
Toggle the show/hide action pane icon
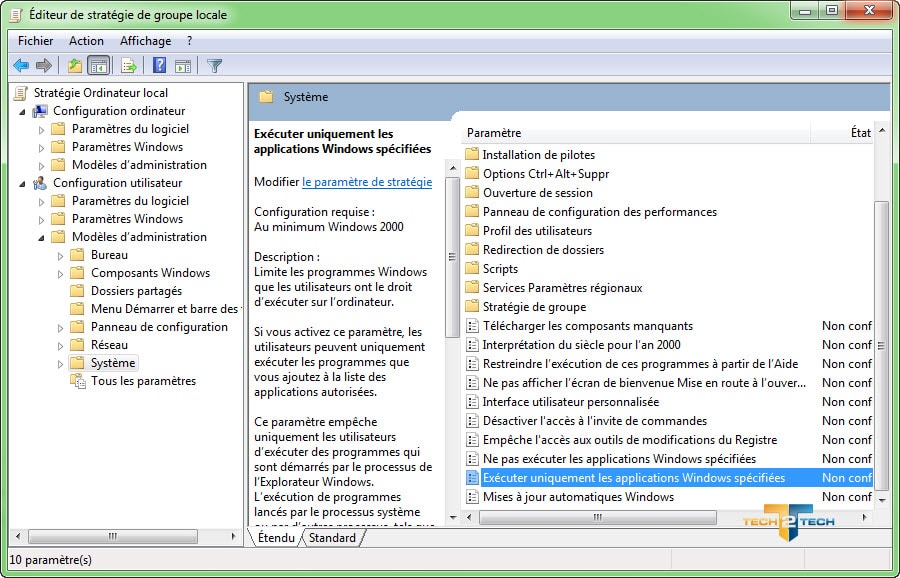[x=182, y=66]
